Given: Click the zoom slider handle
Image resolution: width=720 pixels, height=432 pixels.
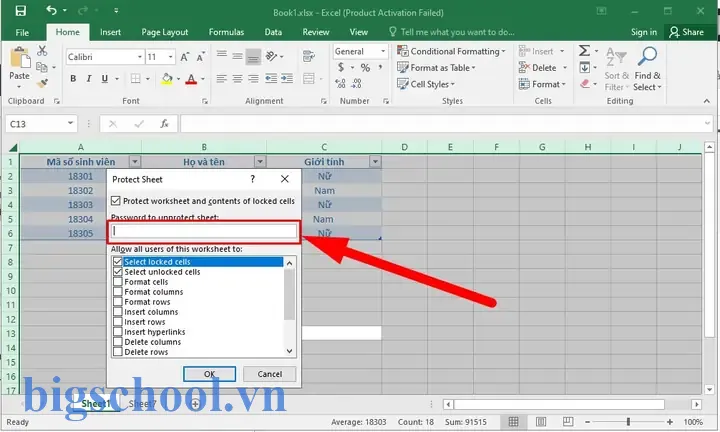Looking at the screenshot, I should (x=628, y=421).
